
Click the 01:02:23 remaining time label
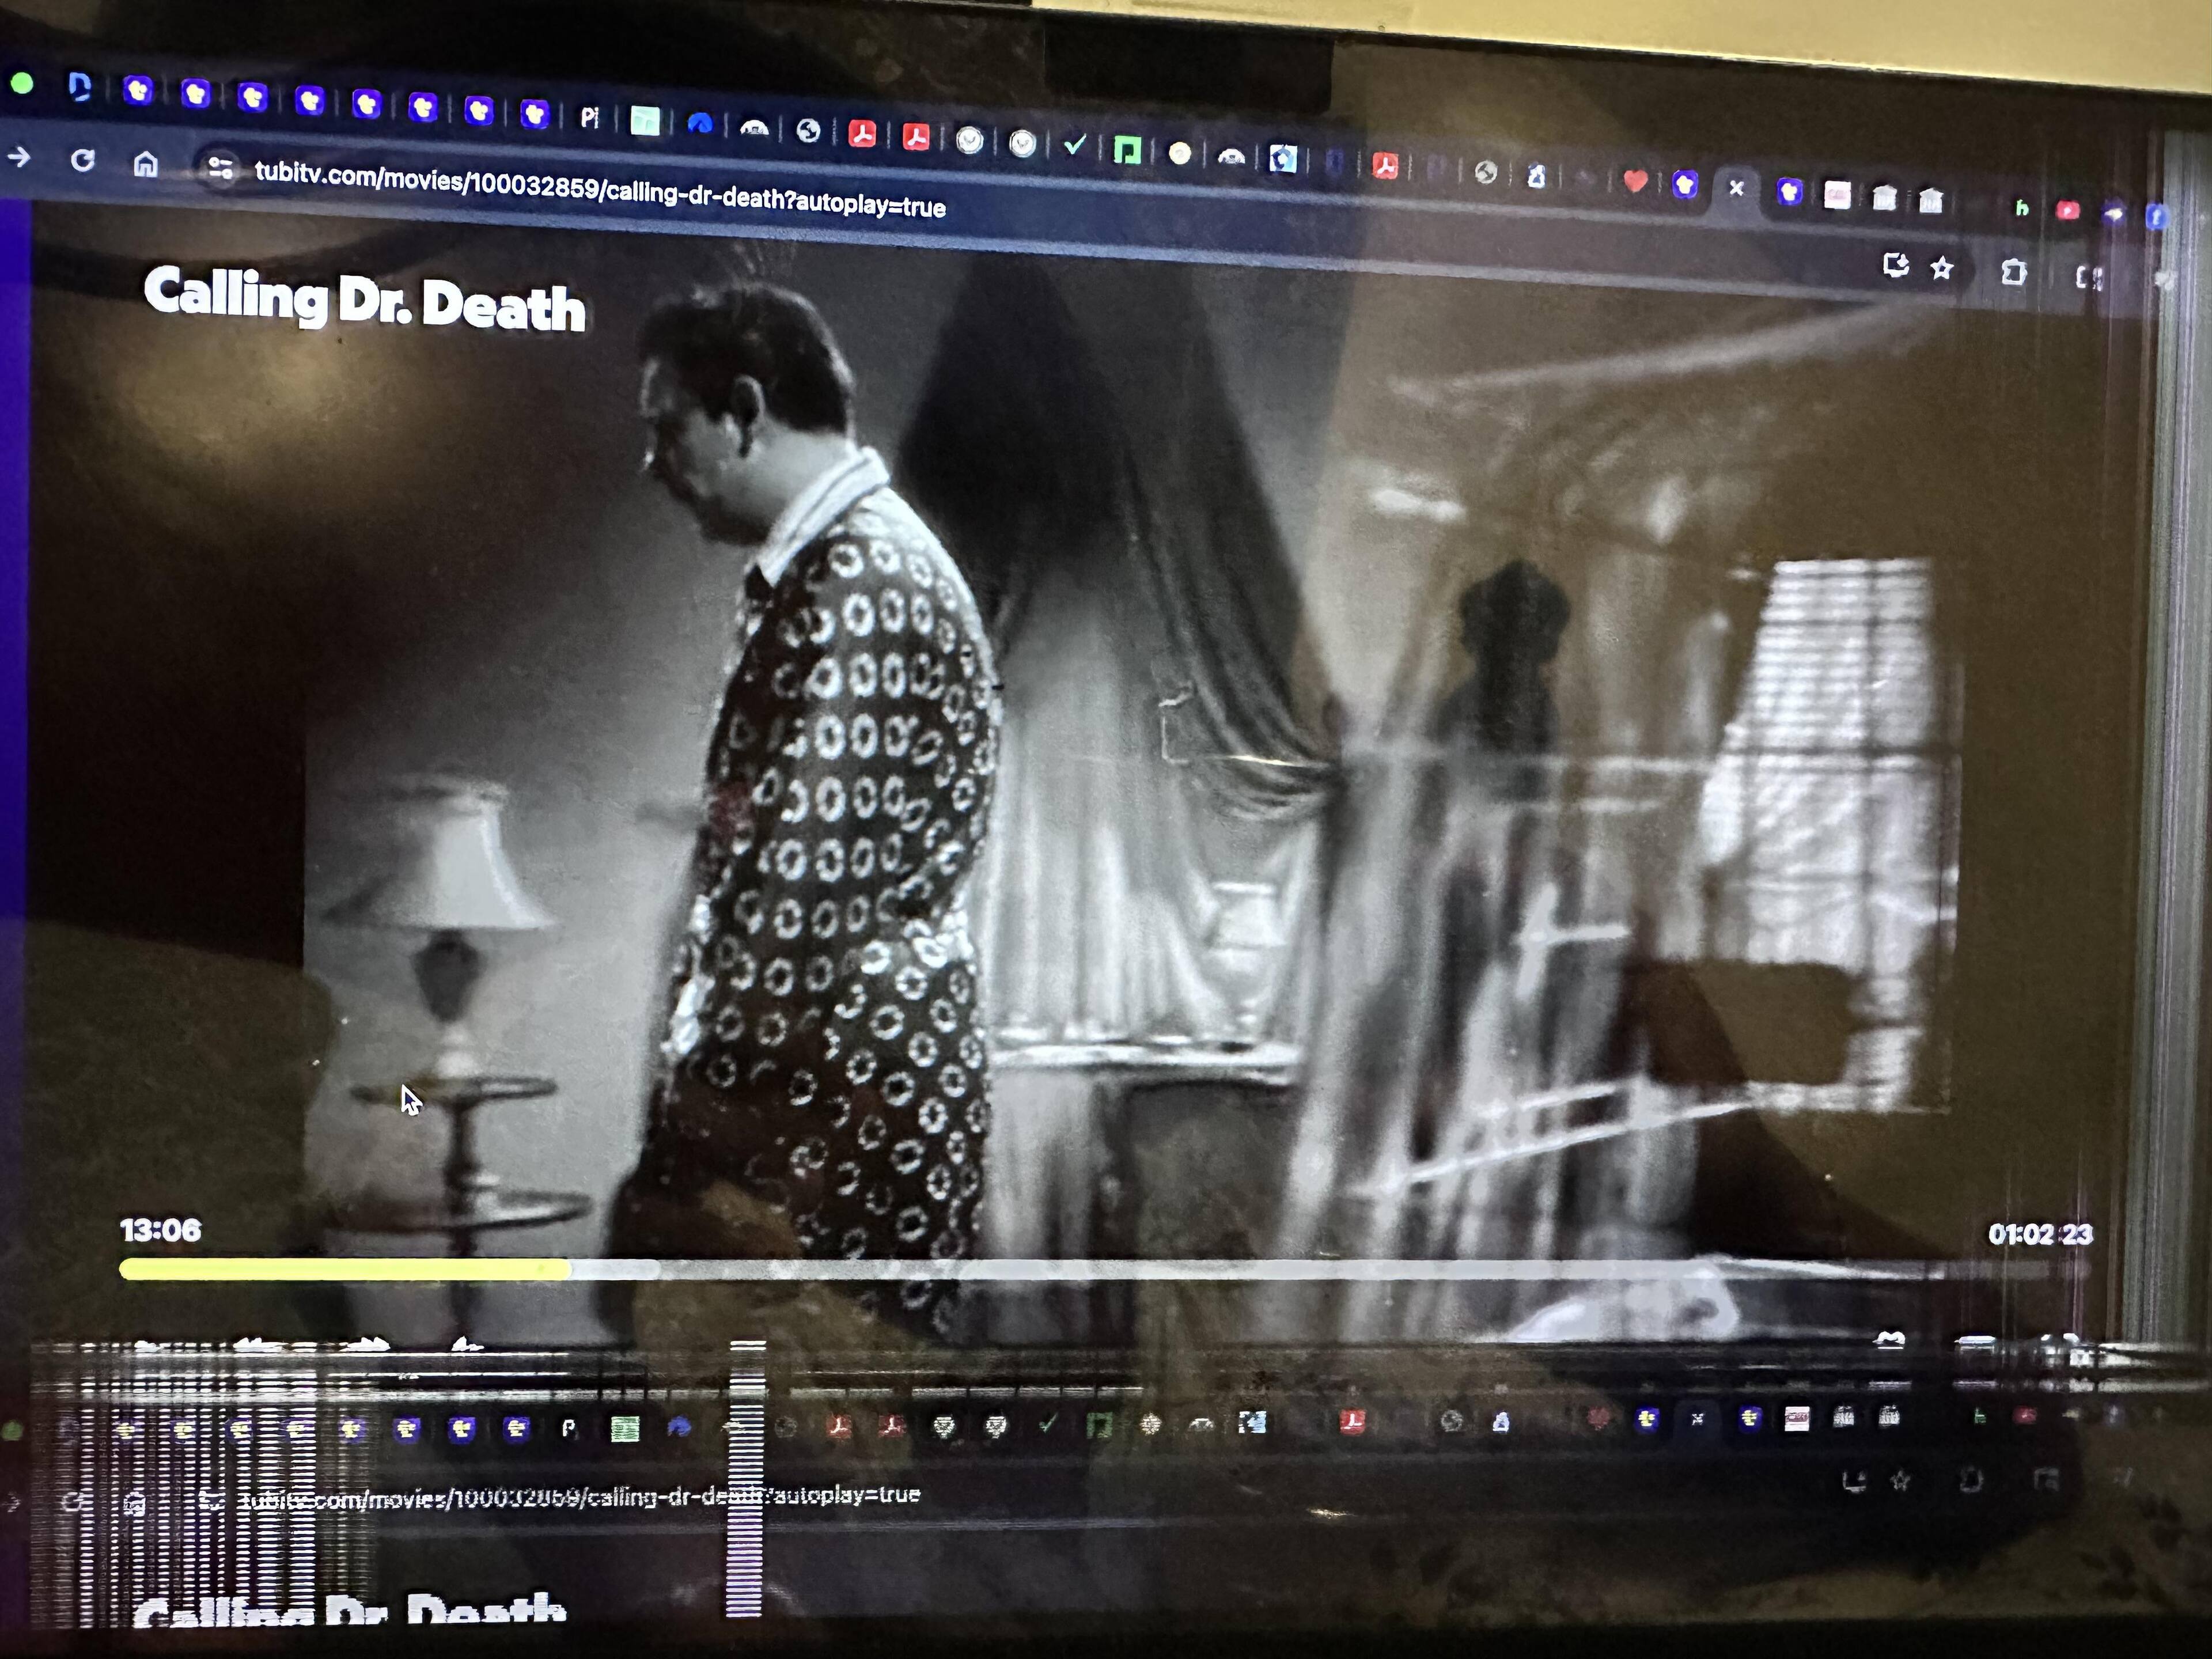(x=2039, y=1234)
